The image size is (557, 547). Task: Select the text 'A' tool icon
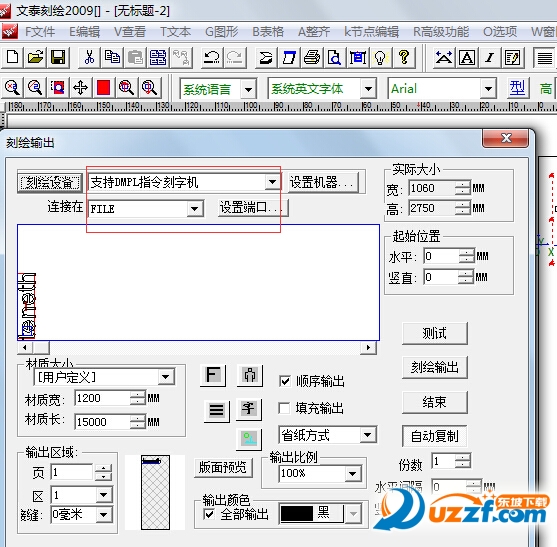tap(467, 57)
